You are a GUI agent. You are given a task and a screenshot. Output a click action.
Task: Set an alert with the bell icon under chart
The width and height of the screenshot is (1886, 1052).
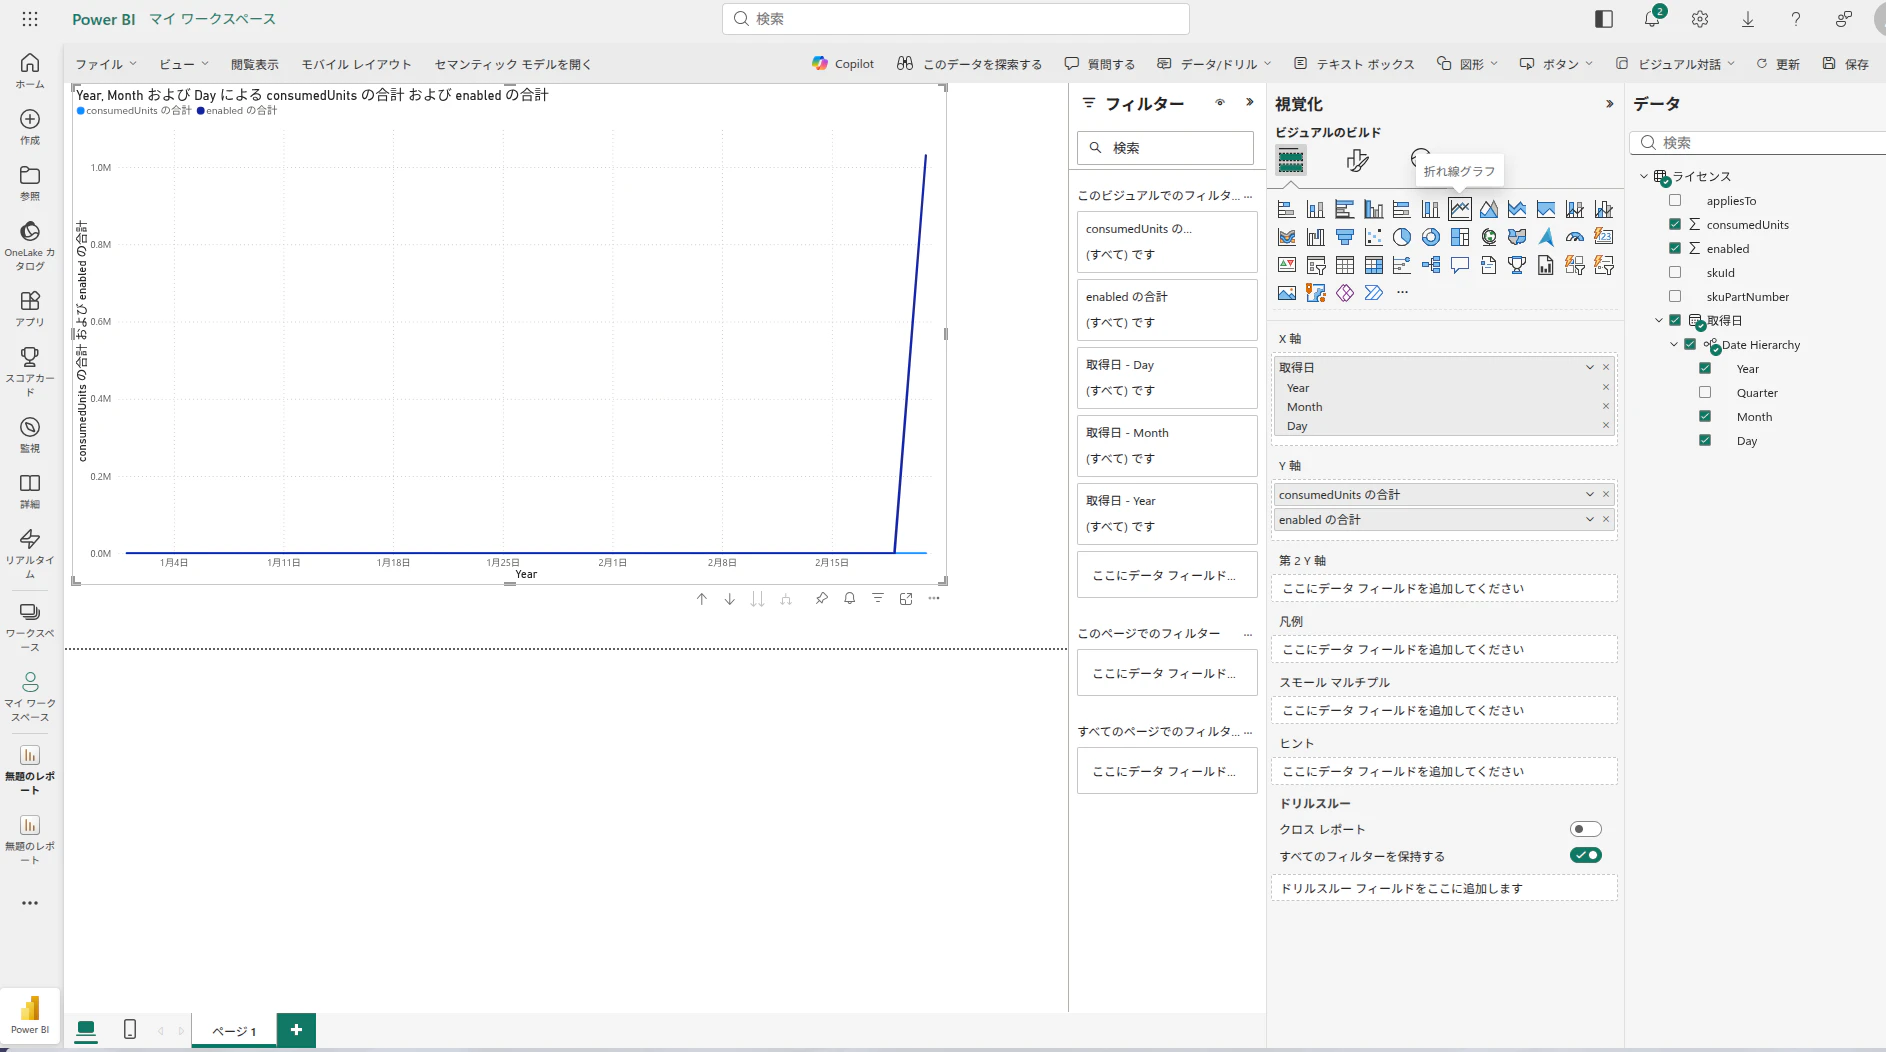point(849,599)
